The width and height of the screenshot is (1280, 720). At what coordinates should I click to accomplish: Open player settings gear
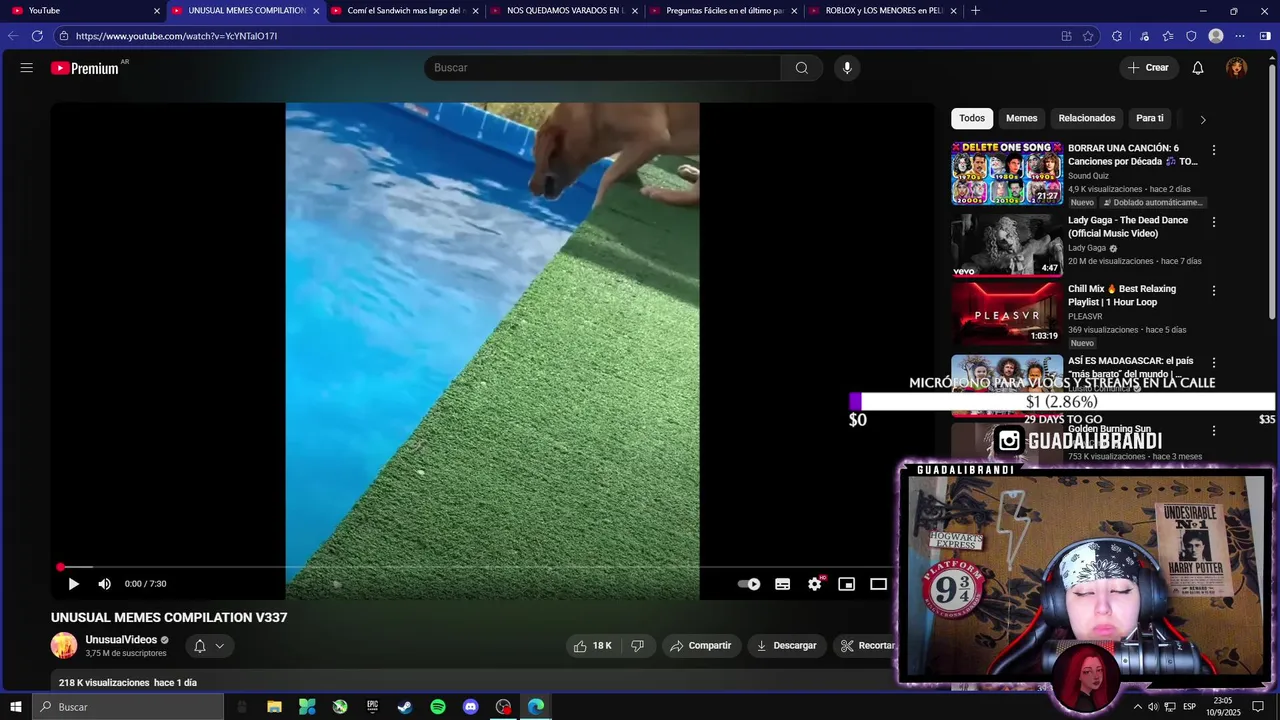click(x=815, y=584)
